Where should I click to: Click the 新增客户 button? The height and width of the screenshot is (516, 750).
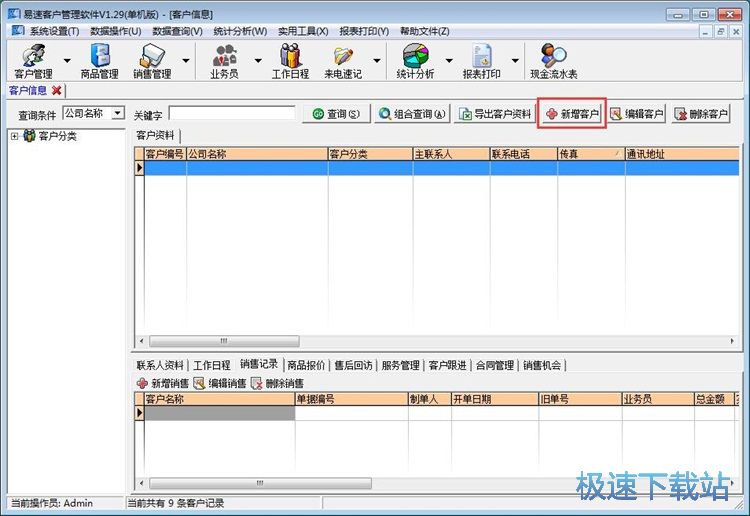(572, 114)
